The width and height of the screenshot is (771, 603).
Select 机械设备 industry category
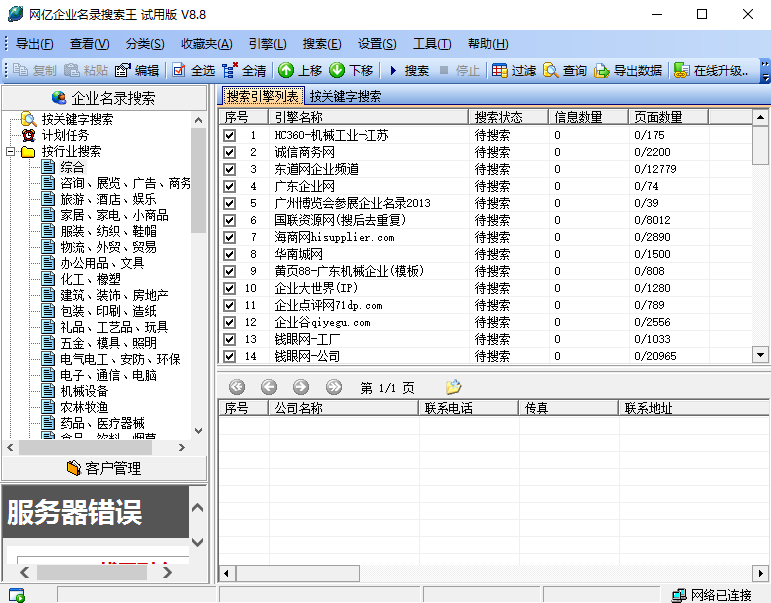click(84, 391)
